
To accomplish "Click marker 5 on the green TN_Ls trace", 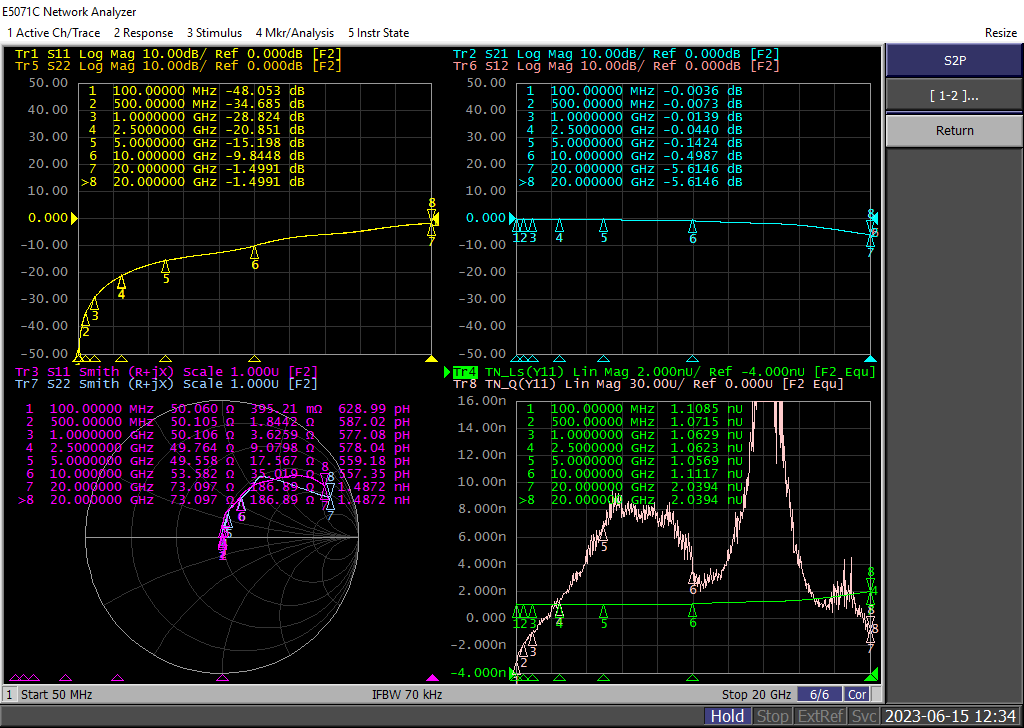I will 603,614.
